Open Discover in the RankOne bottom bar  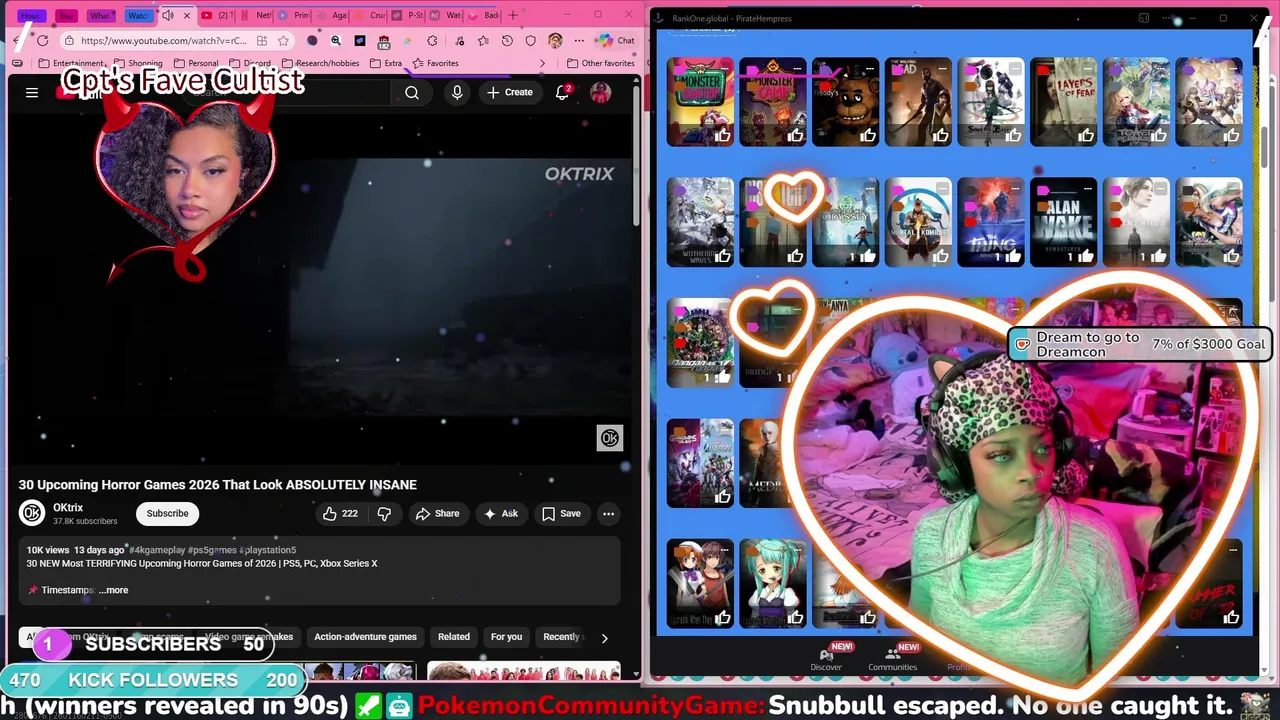tap(826, 659)
